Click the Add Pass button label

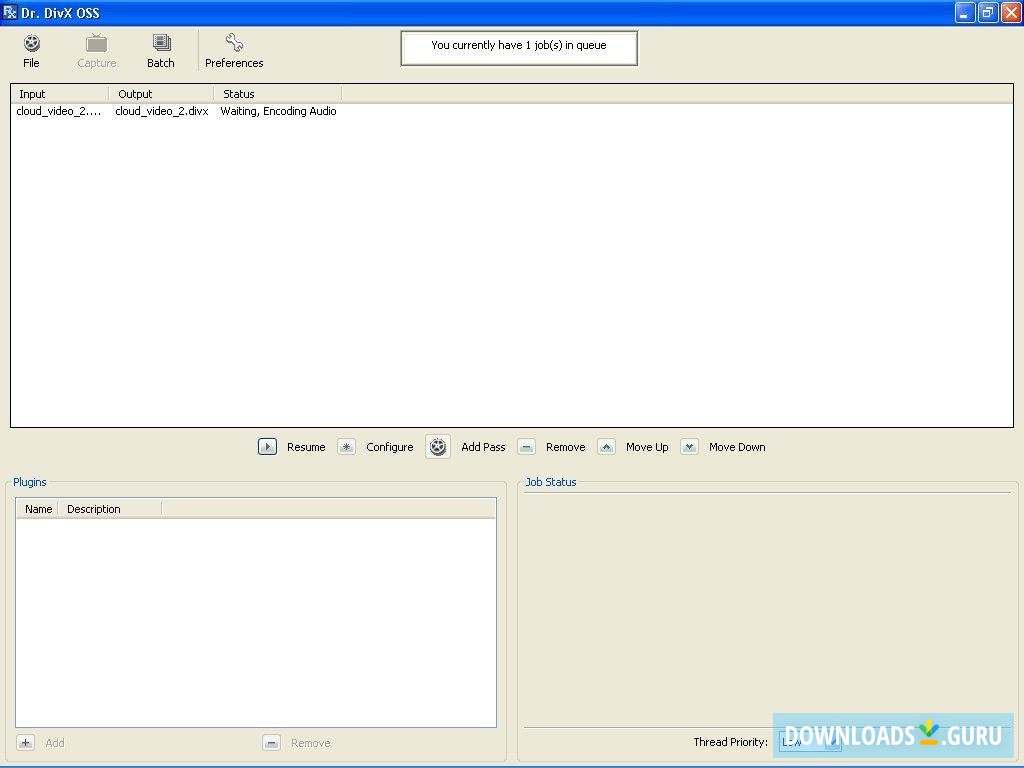coord(483,447)
